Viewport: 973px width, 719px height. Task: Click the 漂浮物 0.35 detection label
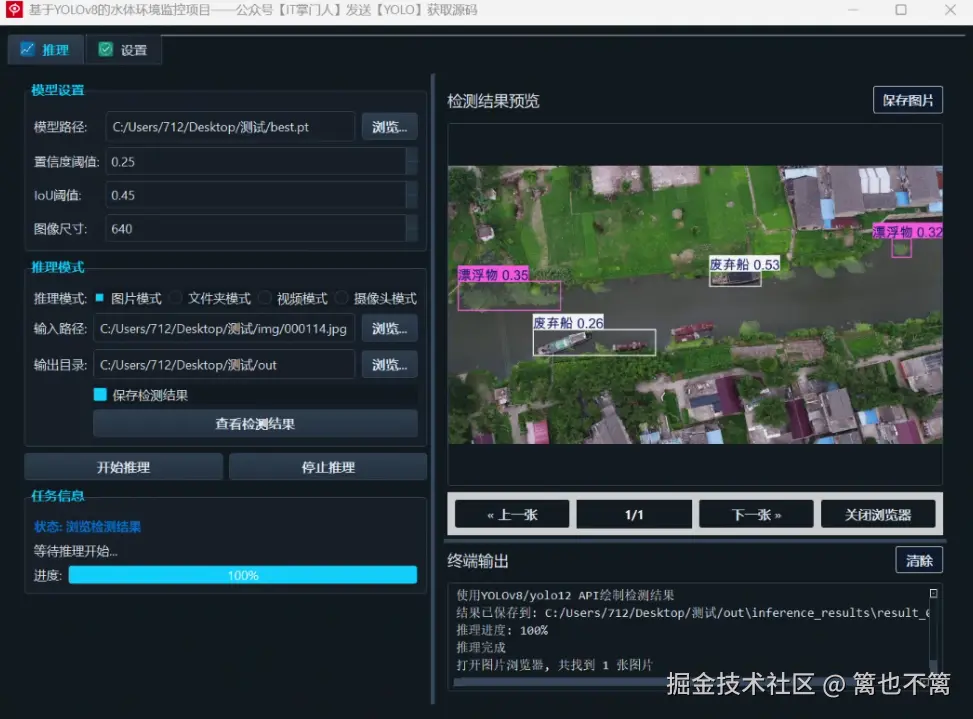[x=493, y=274]
